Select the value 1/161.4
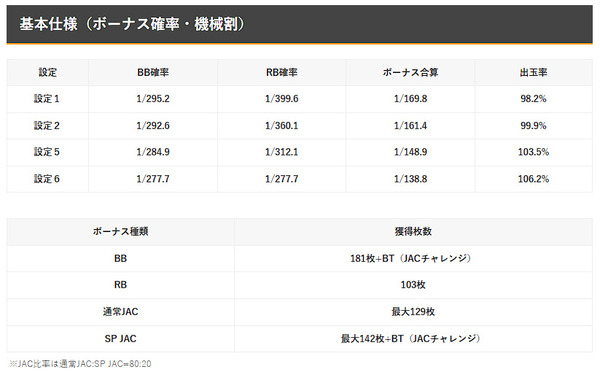Screen dimensions: 600x383 (411, 125)
